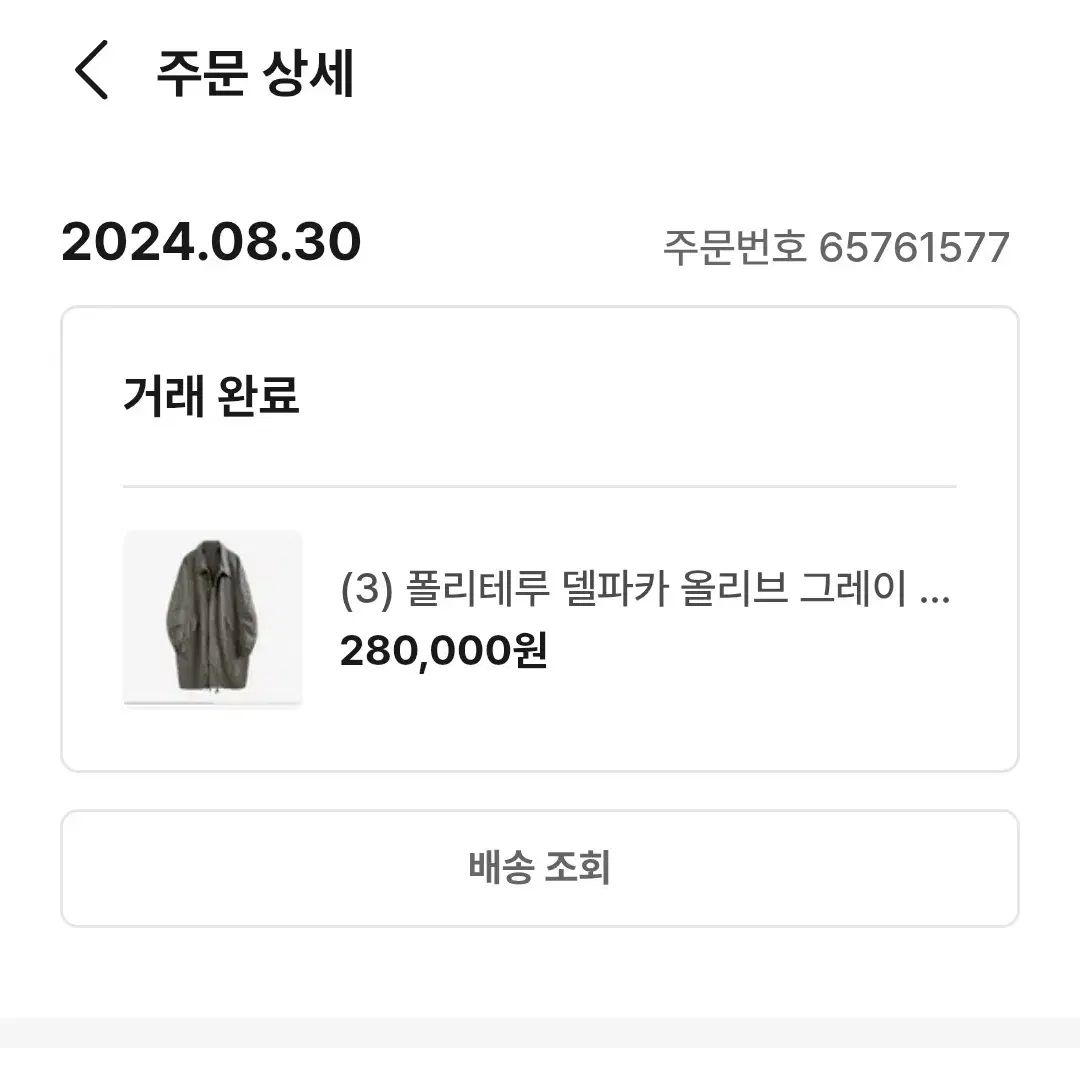Select the 주문 상세 page title
The width and height of the screenshot is (1080, 1076).
pyautogui.click(x=255, y=72)
